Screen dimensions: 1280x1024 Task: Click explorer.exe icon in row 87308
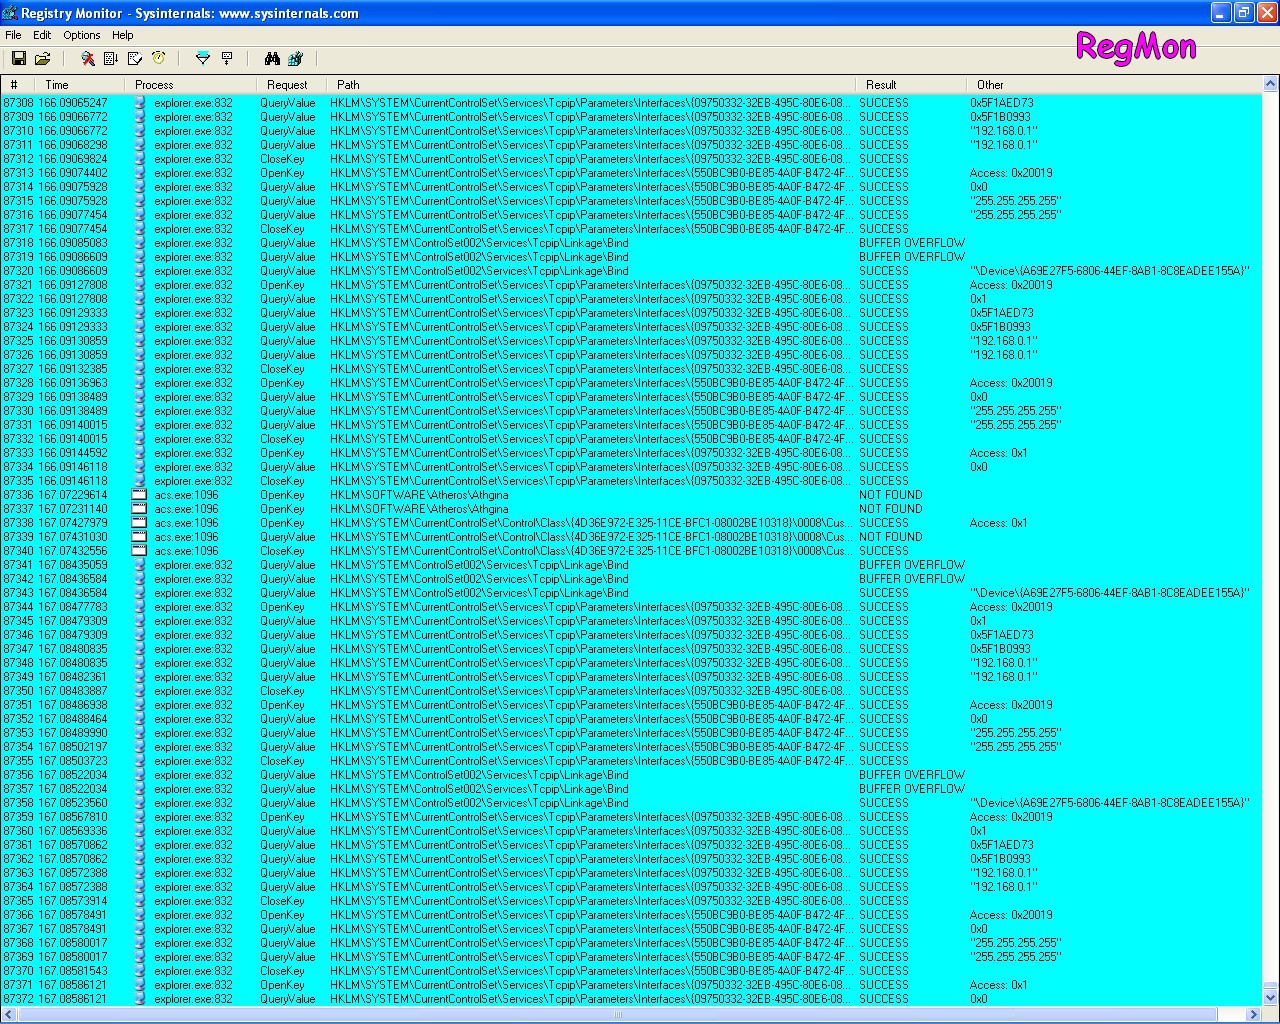point(140,103)
